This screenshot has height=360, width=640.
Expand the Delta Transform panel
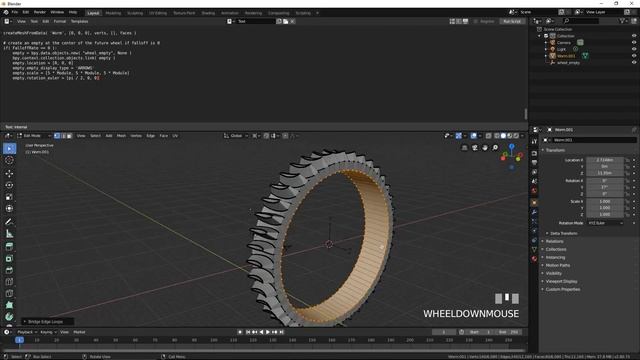563,233
